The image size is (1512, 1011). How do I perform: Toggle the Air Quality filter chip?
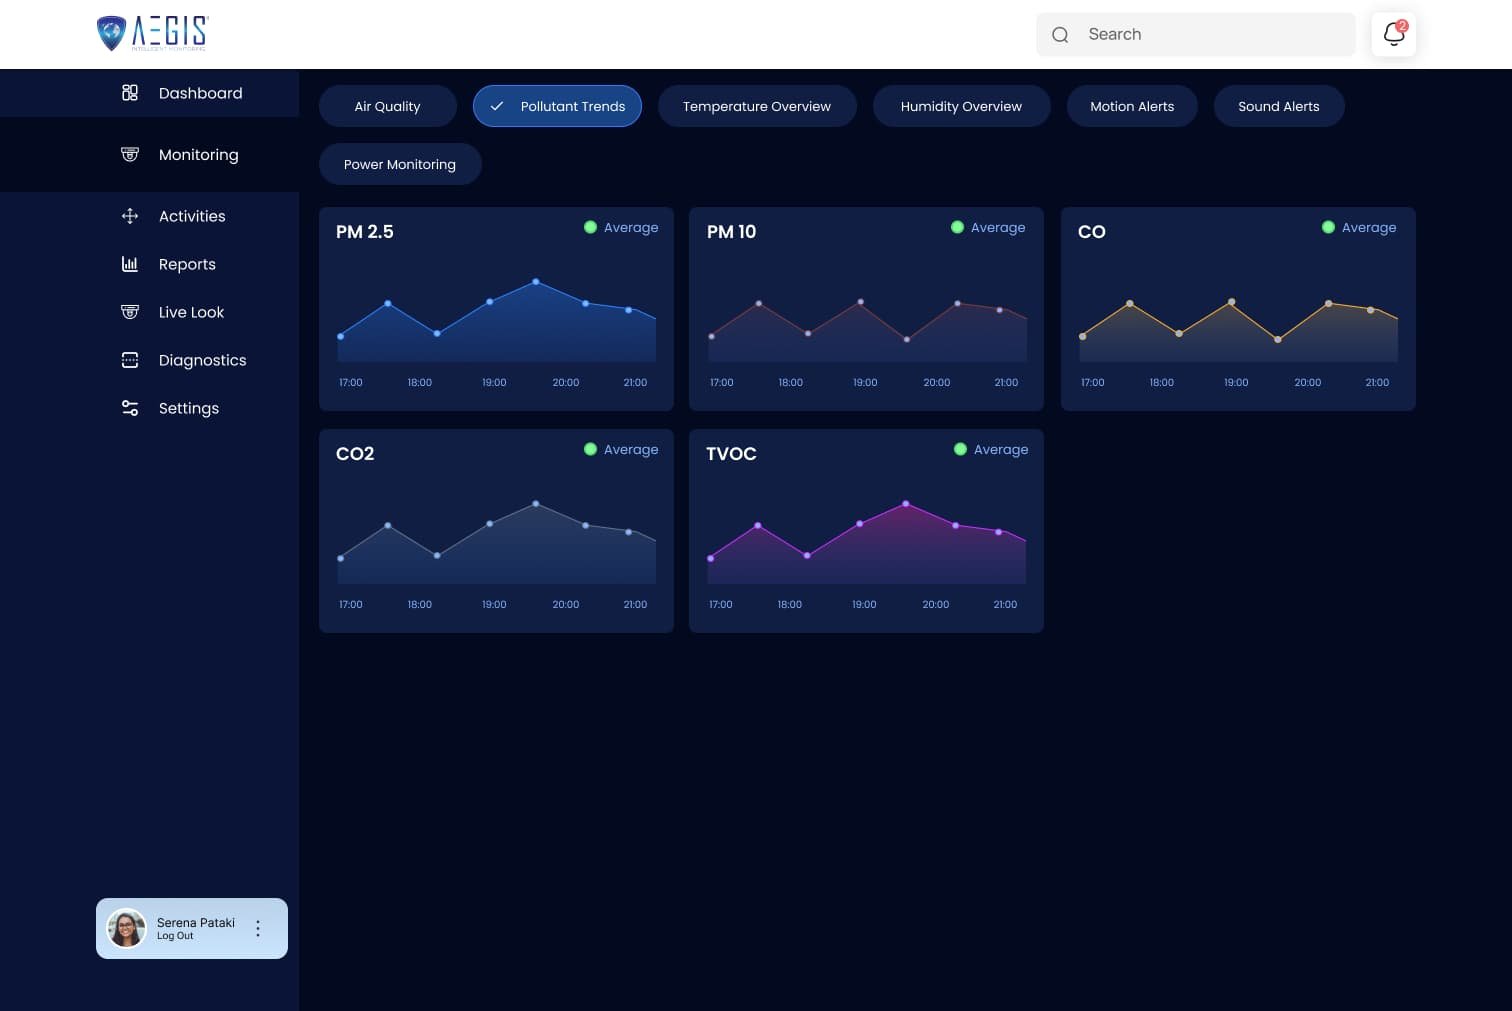[x=387, y=106]
